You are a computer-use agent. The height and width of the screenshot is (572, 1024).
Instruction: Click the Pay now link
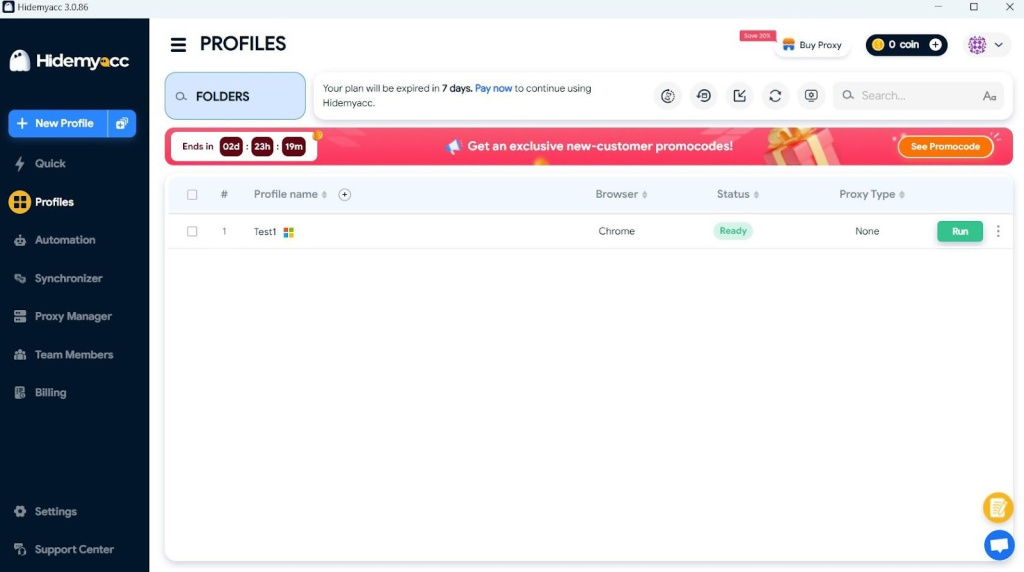493,88
